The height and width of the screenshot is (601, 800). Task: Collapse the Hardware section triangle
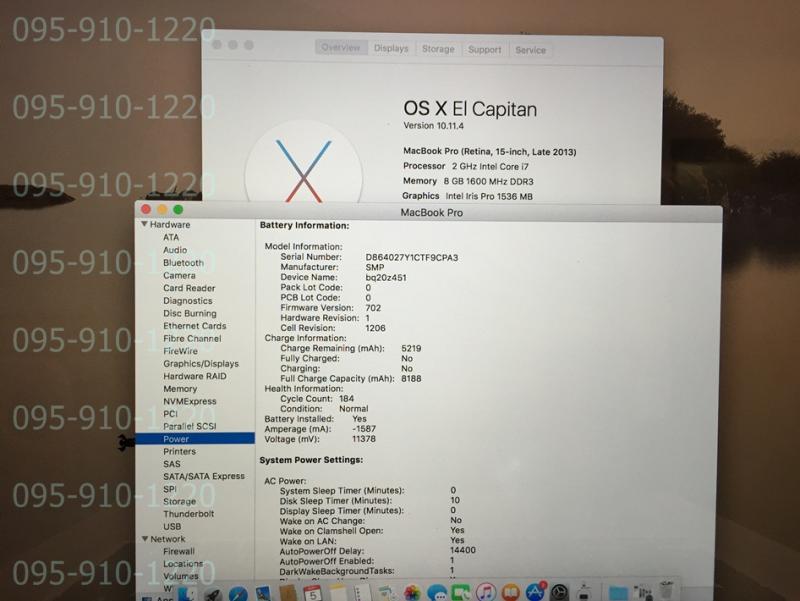[144, 224]
